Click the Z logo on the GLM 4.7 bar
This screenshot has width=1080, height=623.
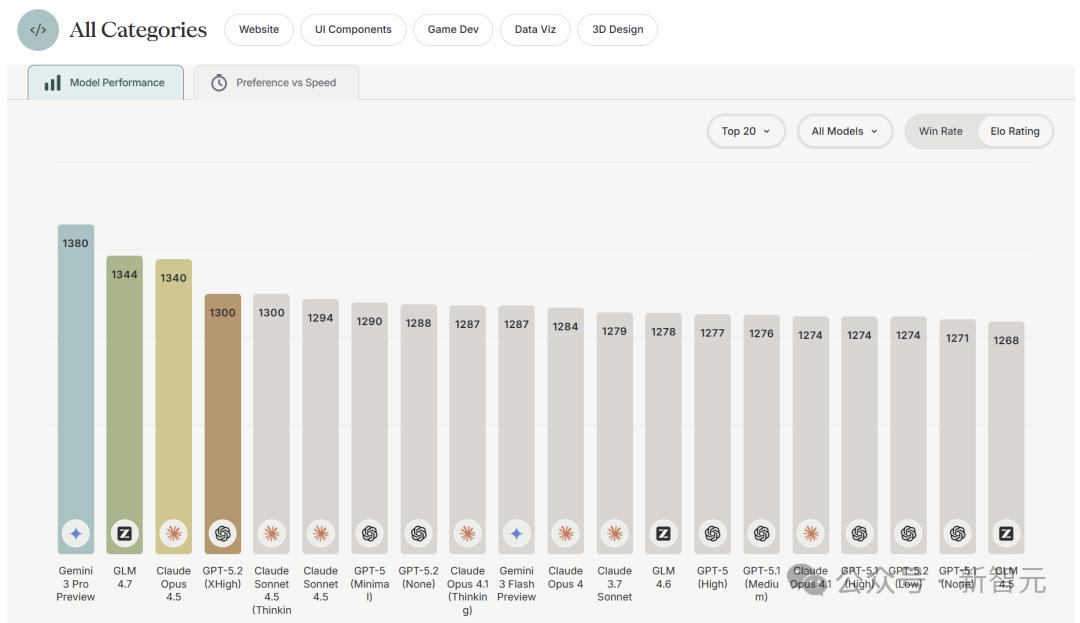125,533
